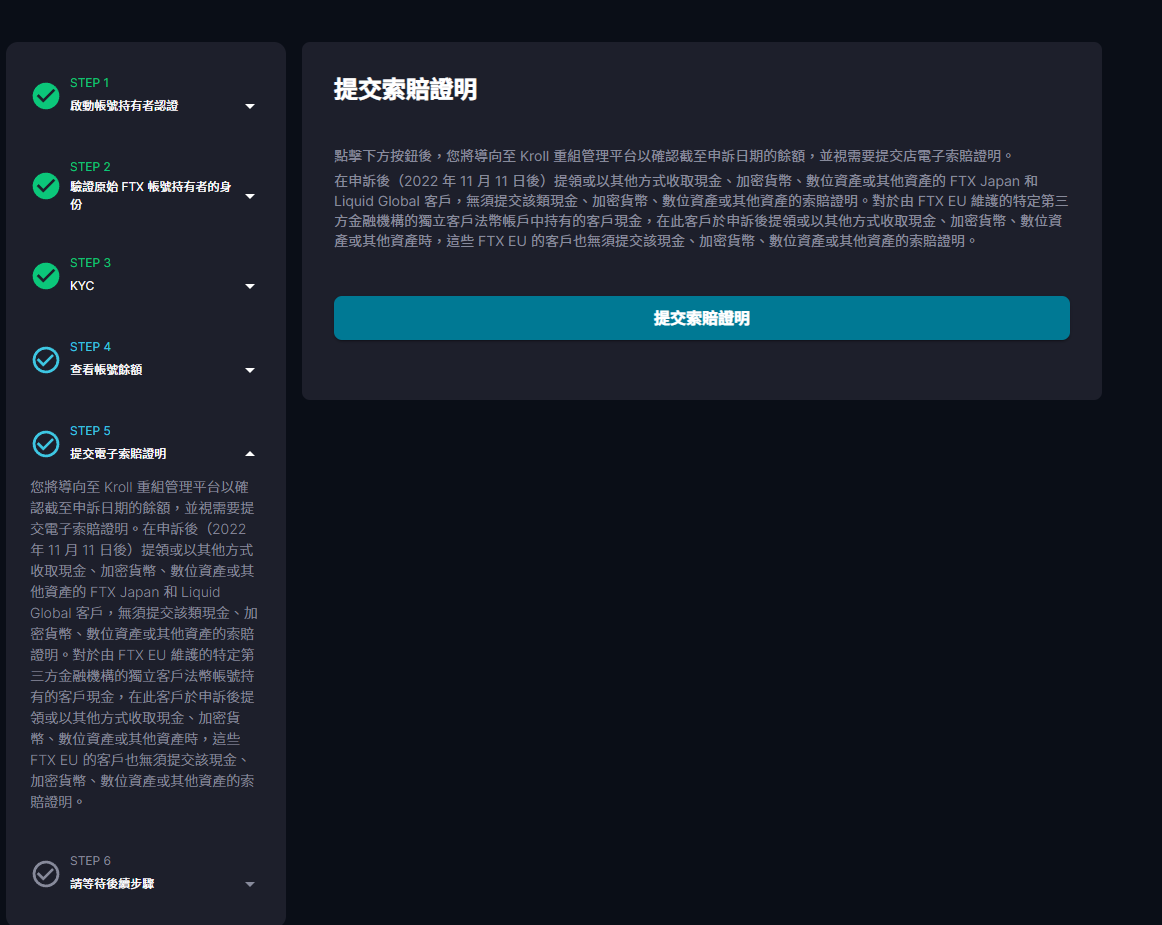The image size is (1162, 925).
Task: Collapse the STEP 5 提交電子索賠證明 arrow
Action: [x=250, y=454]
